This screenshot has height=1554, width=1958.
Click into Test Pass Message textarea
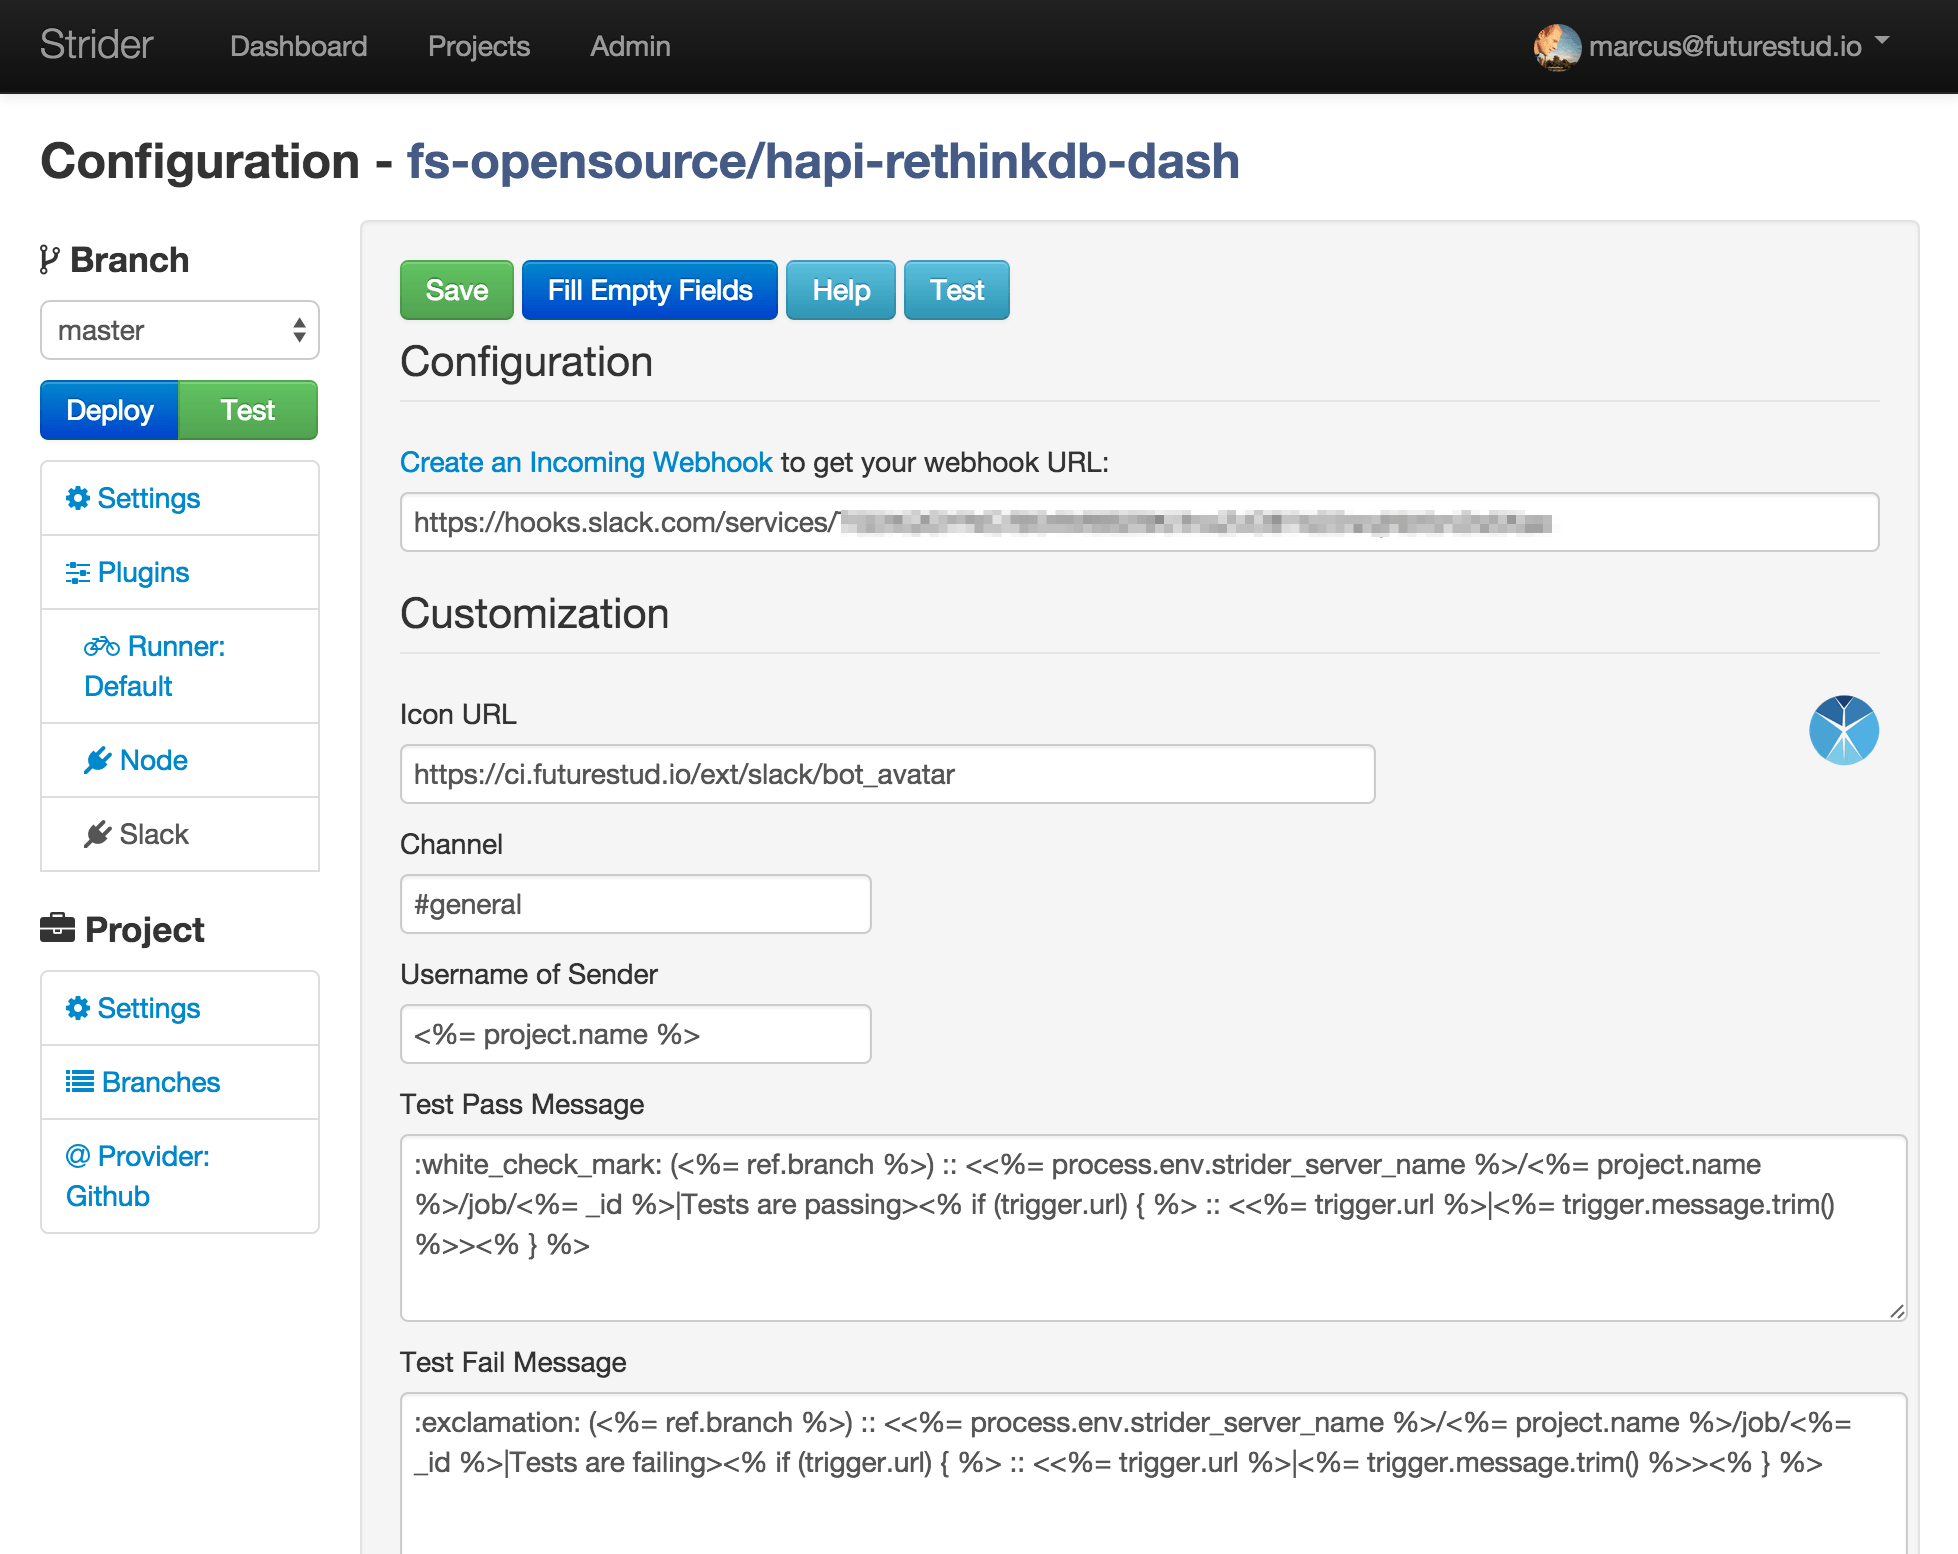(x=1154, y=1228)
